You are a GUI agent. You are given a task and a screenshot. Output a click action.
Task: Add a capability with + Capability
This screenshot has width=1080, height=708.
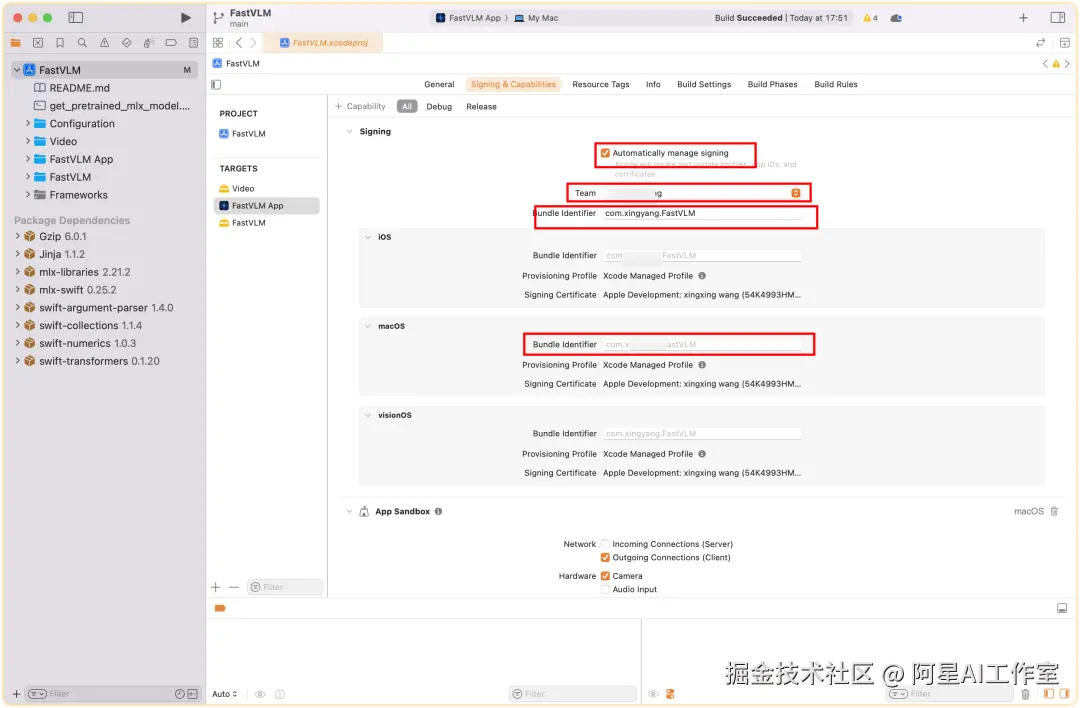pyautogui.click(x=360, y=106)
